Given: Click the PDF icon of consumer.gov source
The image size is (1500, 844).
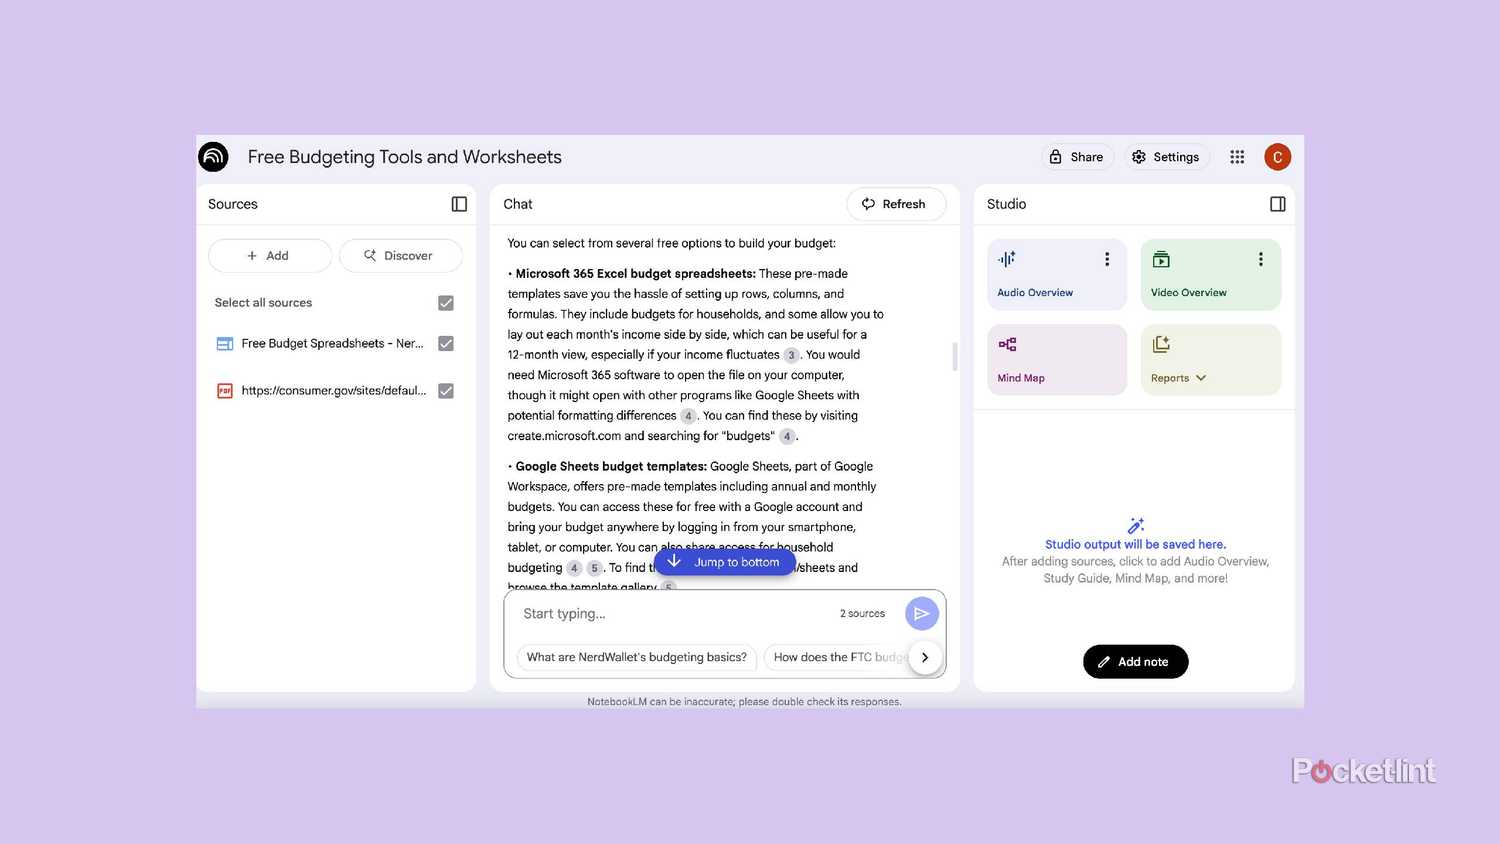Looking at the screenshot, I should pyautogui.click(x=225, y=391).
